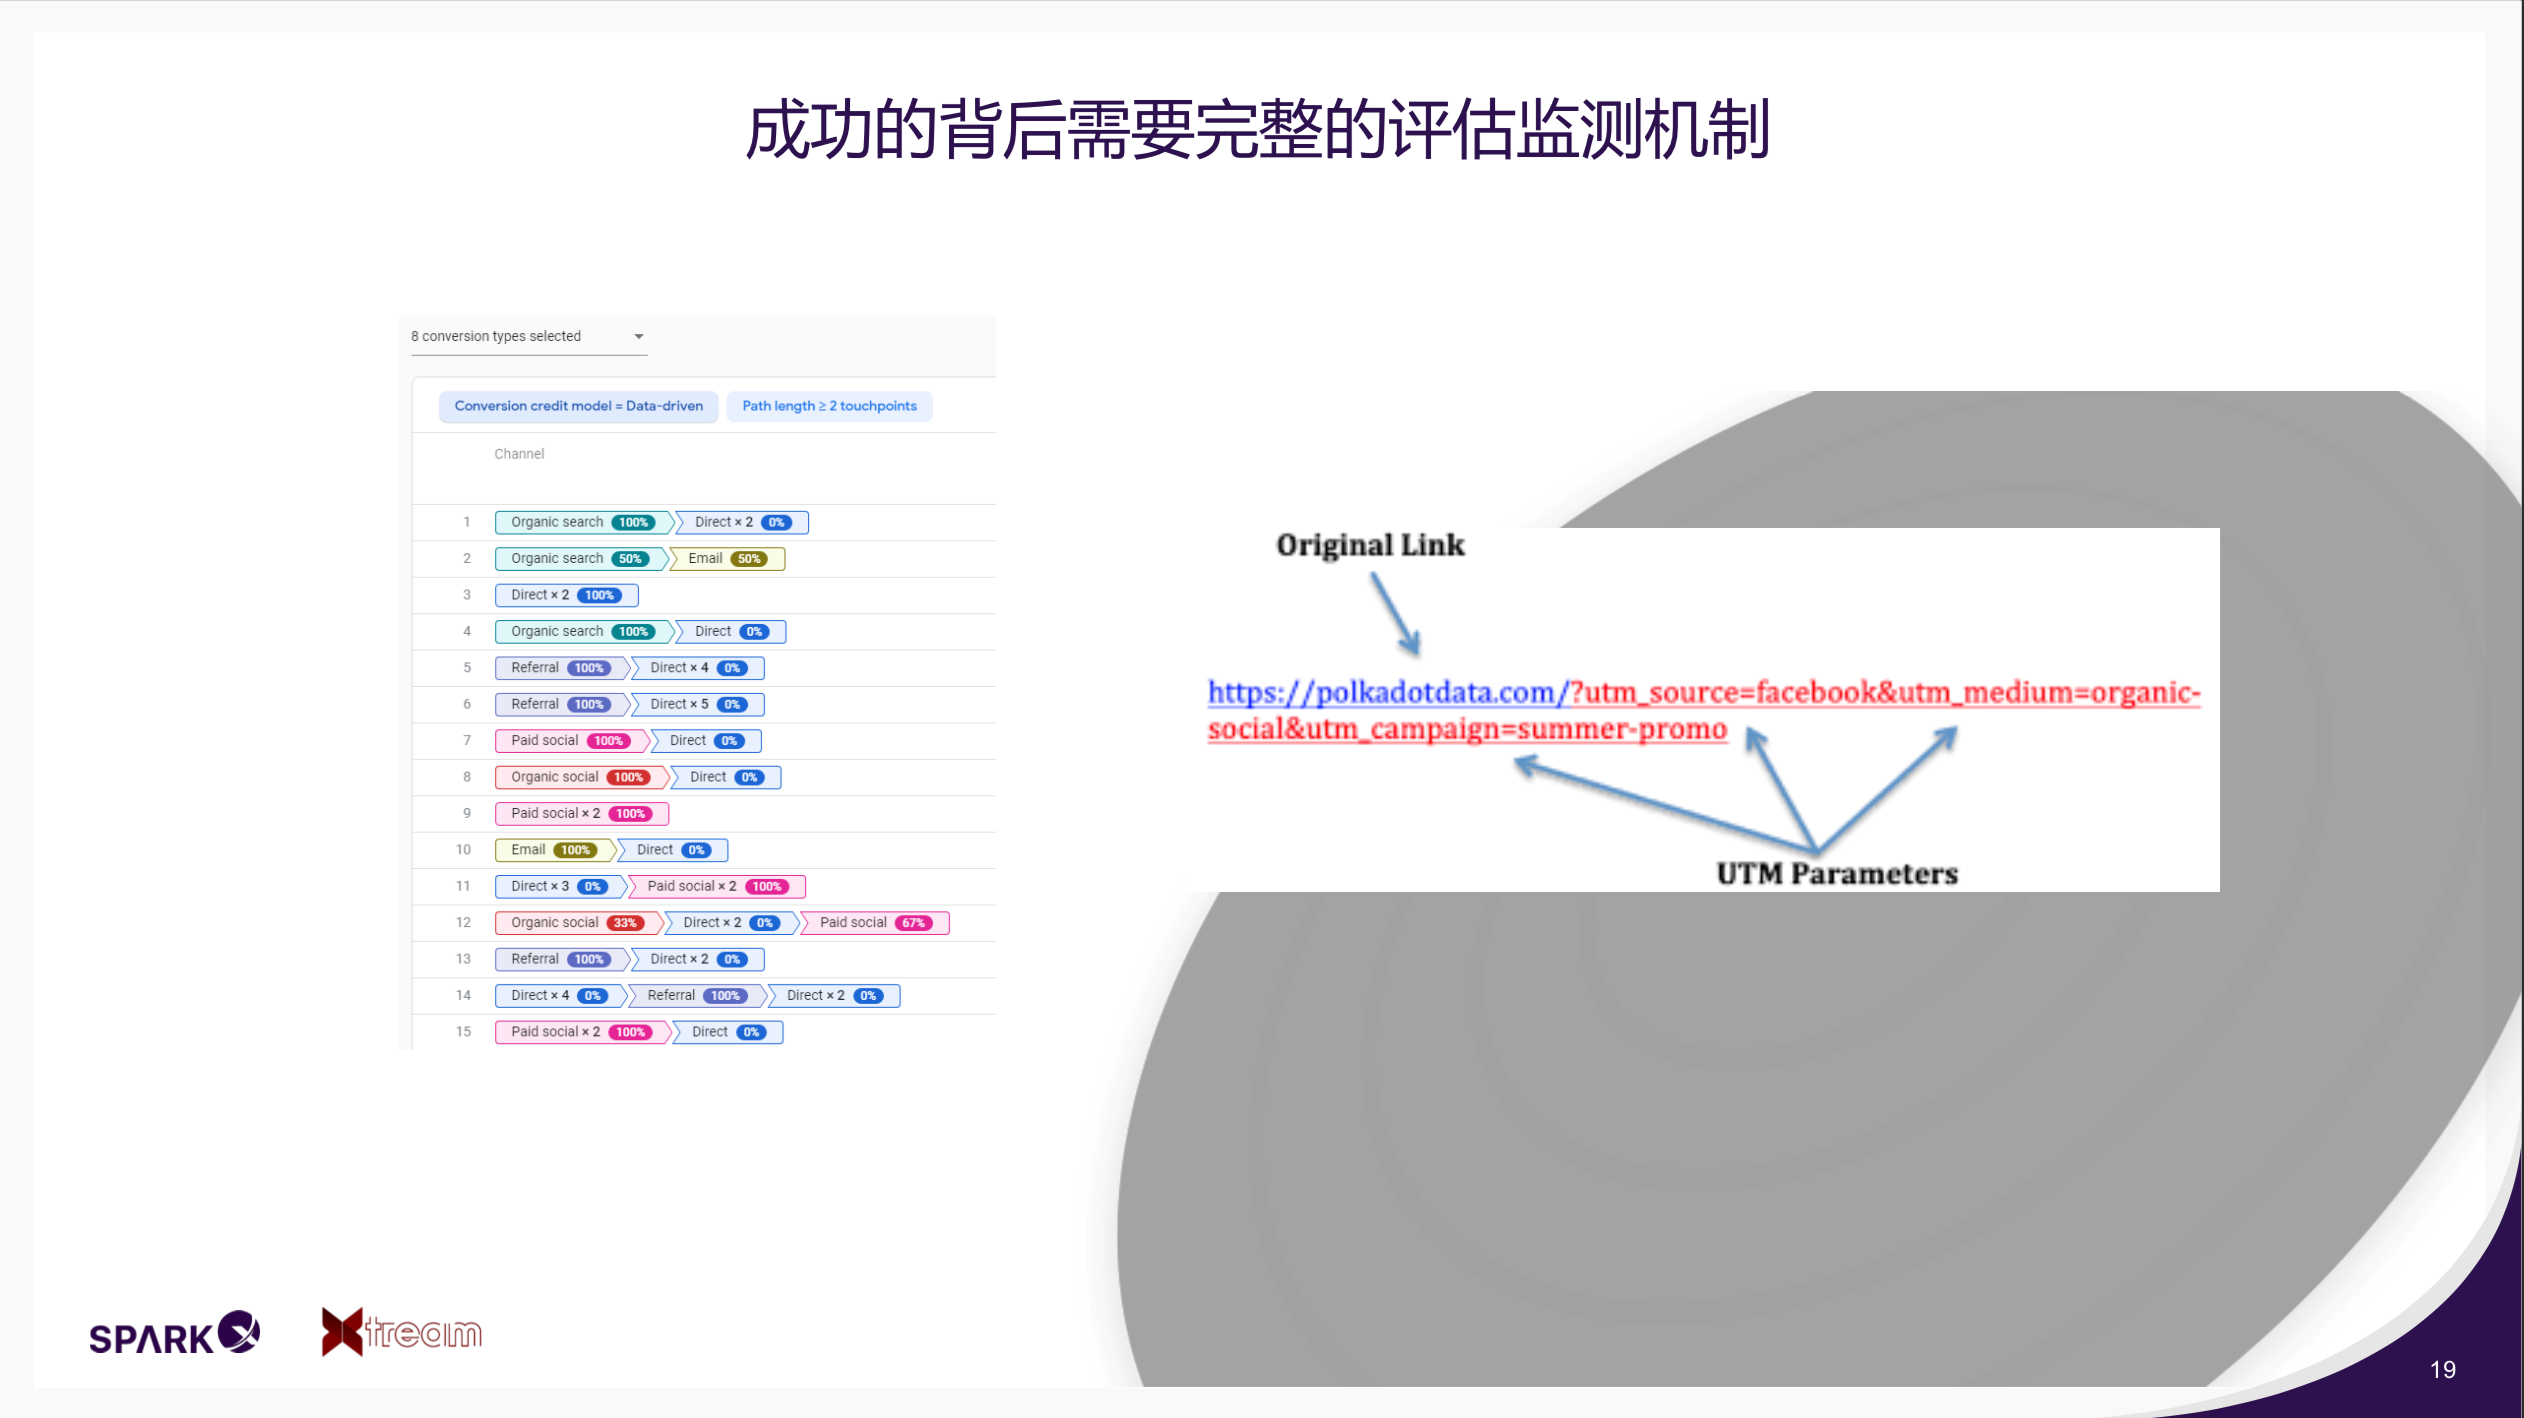Image resolution: width=2524 pixels, height=1418 pixels.
Task: Select the Direct × 4 chip in row 5
Action: pyautogui.click(x=698, y=668)
